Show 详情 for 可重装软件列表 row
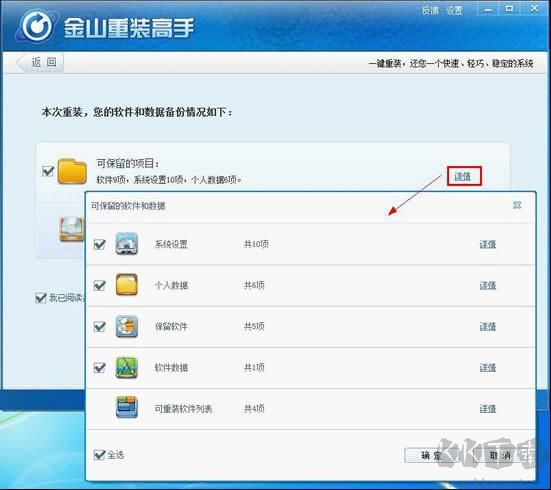551x490 pixels. [x=488, y=409]
